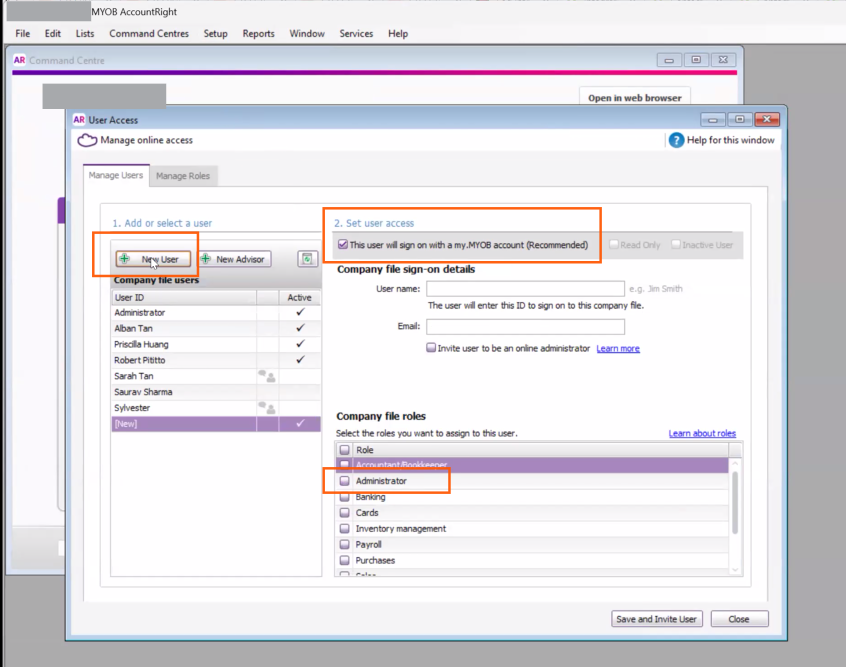Tick the Accountant/Bookkeeper role checkbox
The width and height of the screenshot is (846, 667).
coord(345,465)
